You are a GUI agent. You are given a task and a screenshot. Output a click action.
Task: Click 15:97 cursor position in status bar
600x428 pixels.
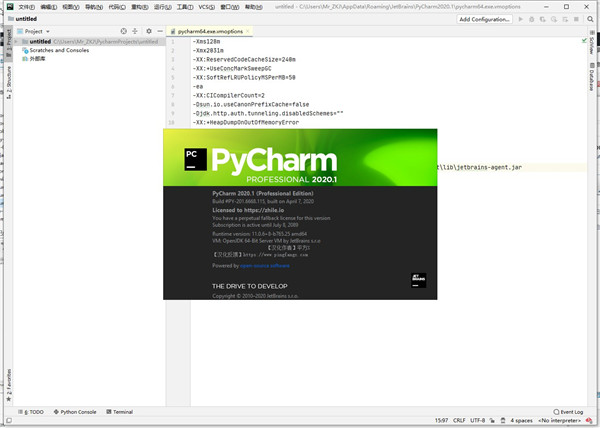pyautogui.click(x=441, y=421)
